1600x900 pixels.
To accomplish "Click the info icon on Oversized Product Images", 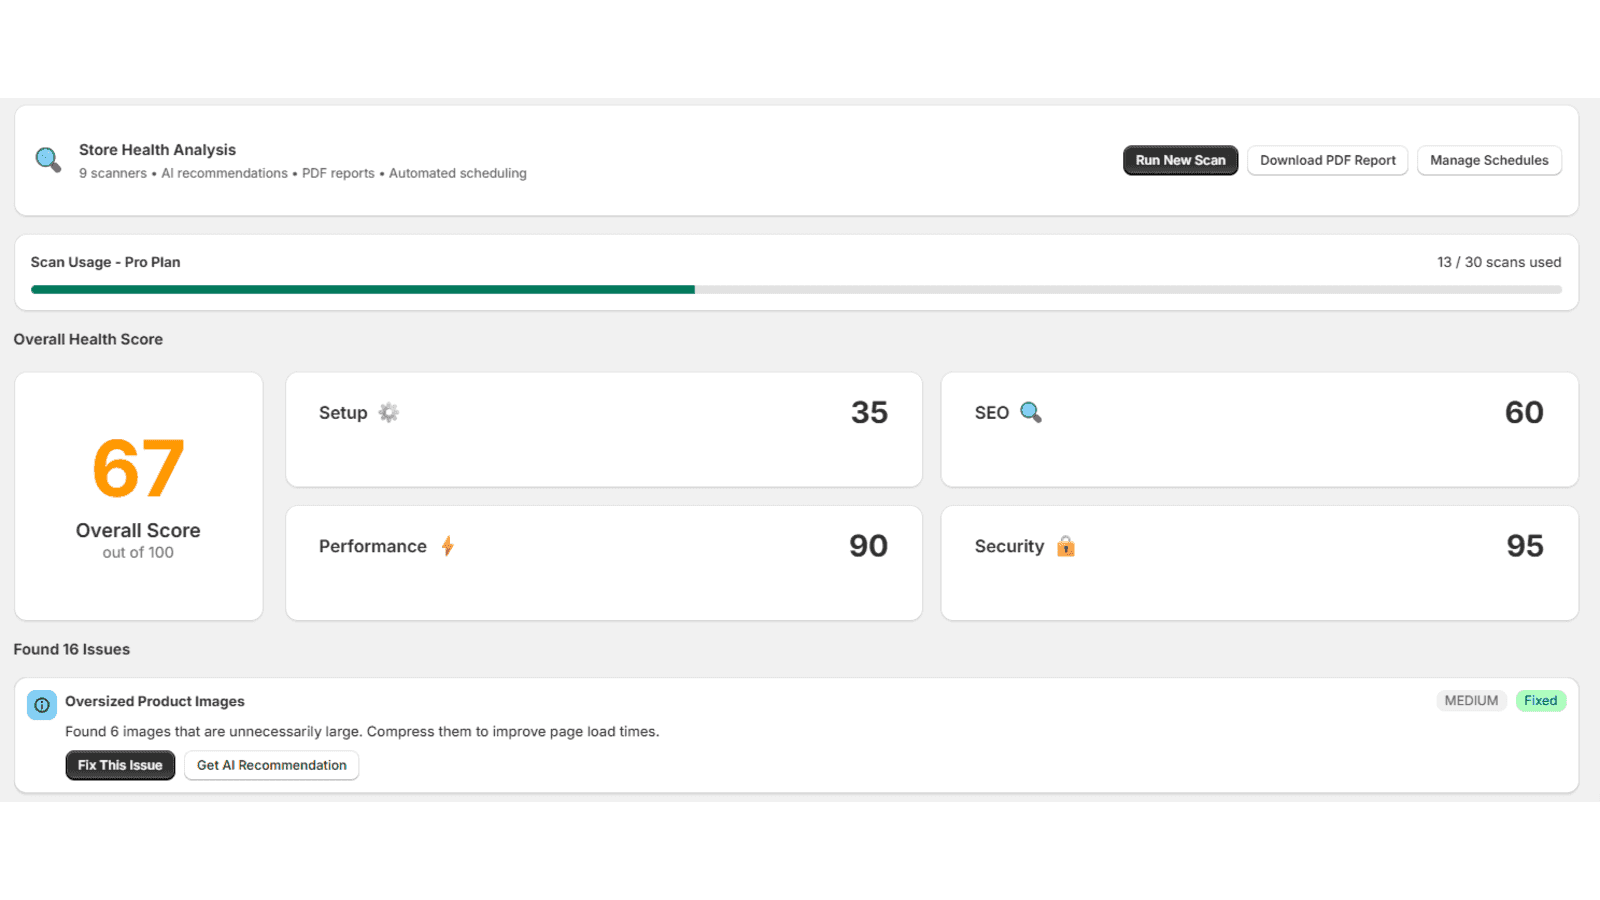I will coord(41,704).
